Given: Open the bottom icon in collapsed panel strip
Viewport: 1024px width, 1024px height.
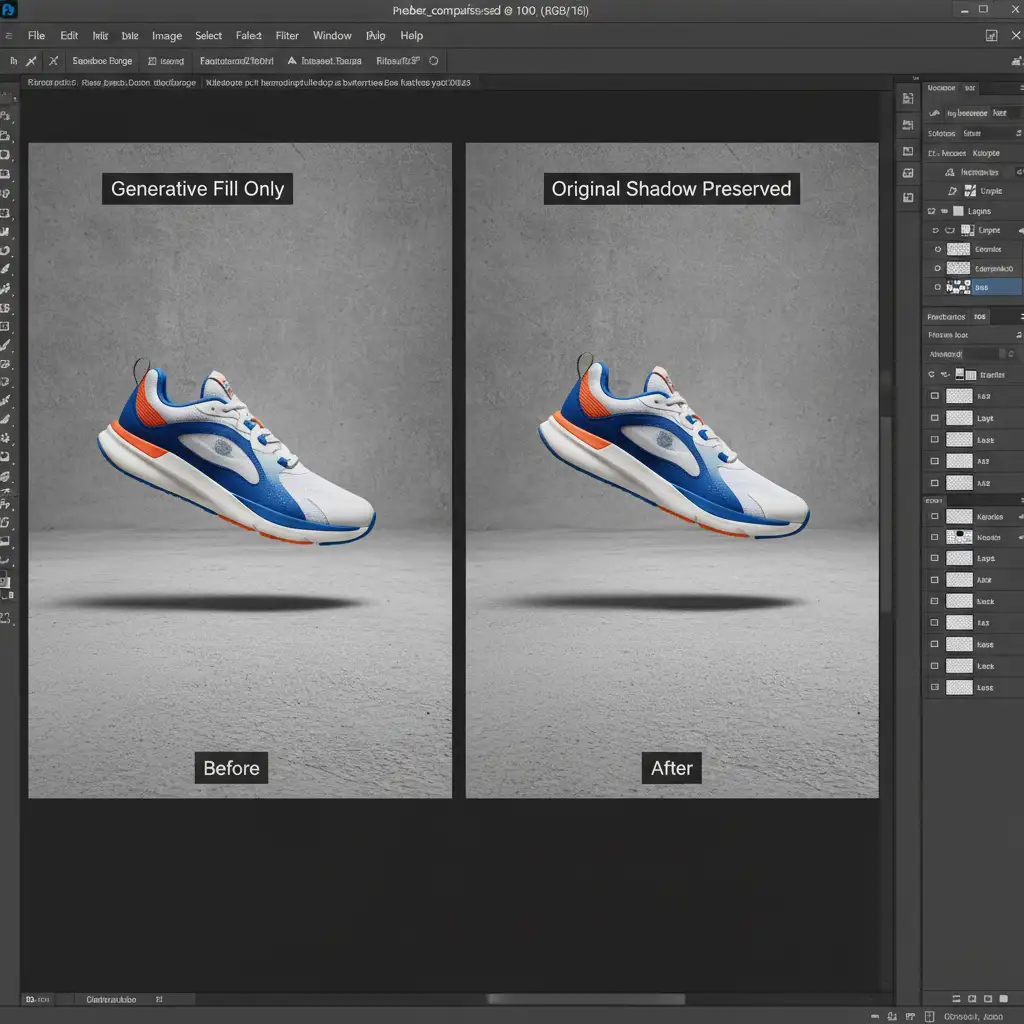Looking at the screenshot, I should click(x=908, y=198).
